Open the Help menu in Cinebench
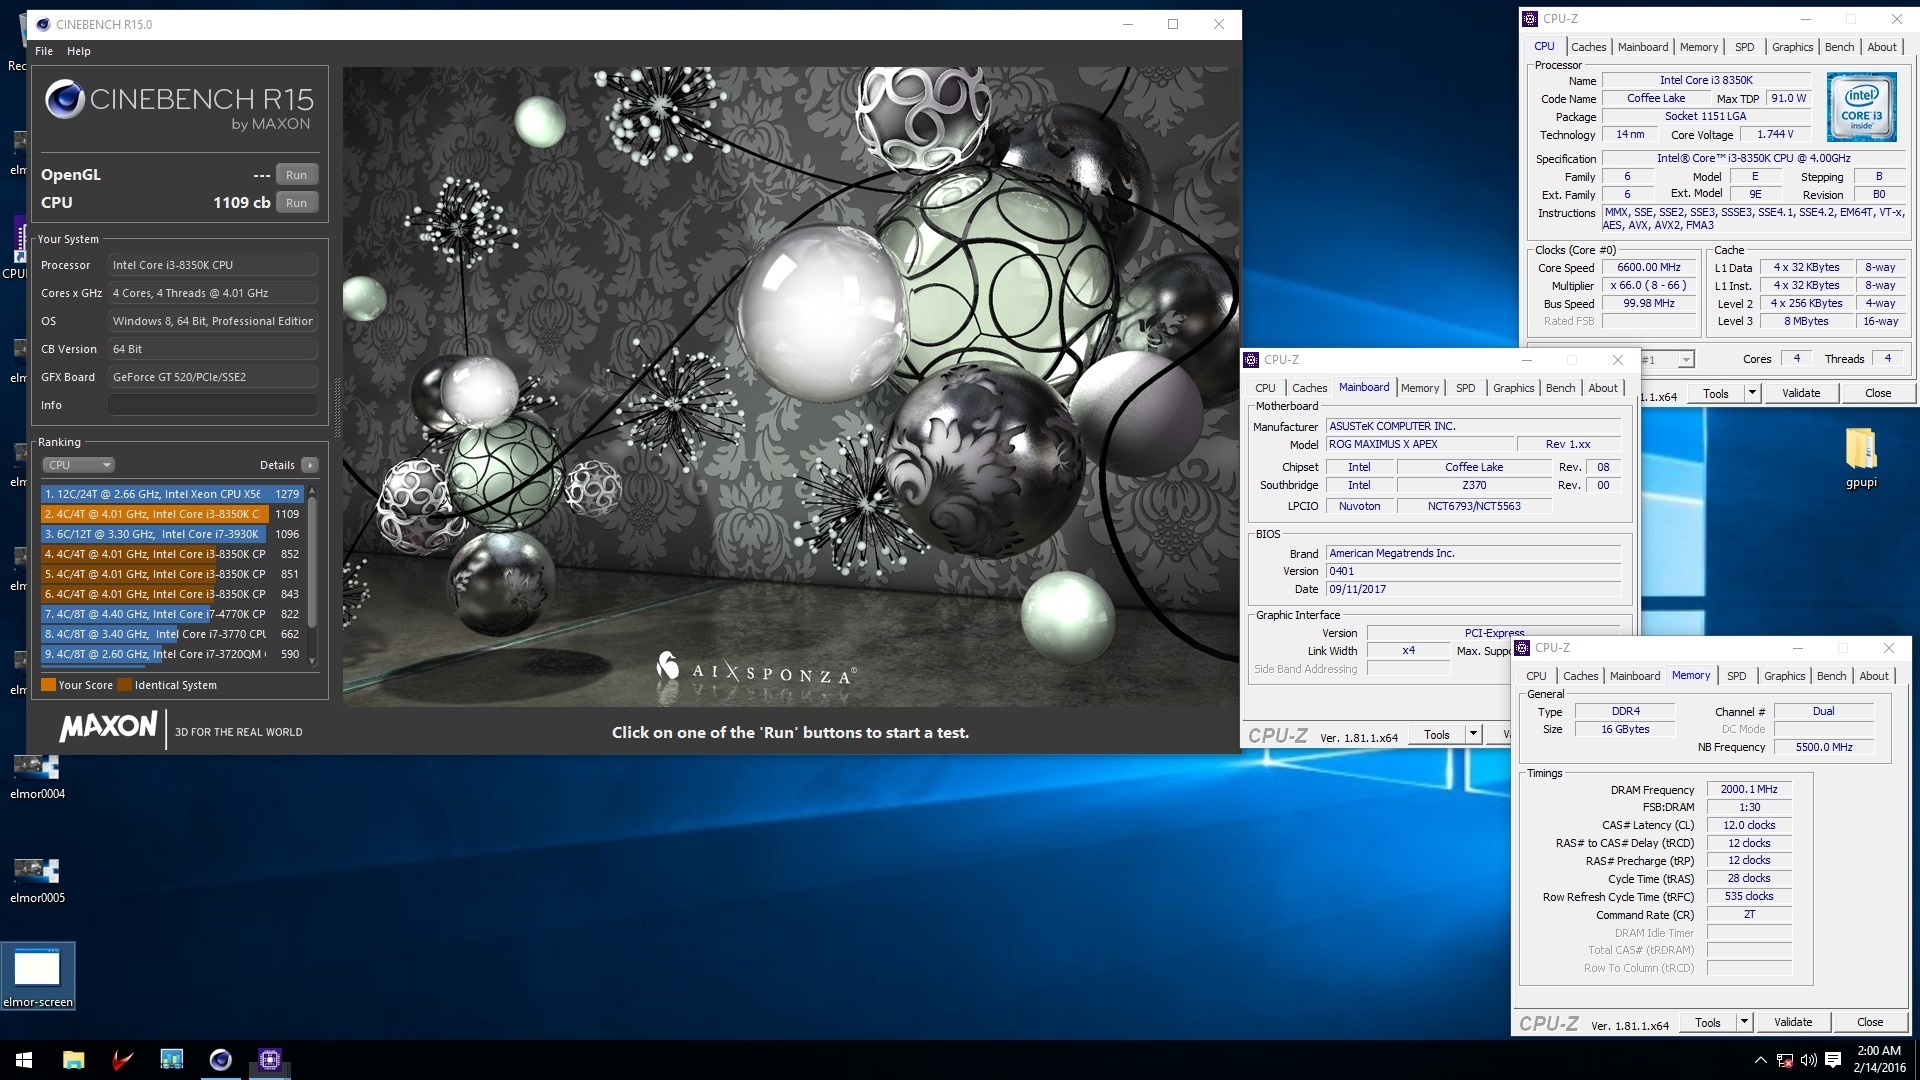 (79, 51)
